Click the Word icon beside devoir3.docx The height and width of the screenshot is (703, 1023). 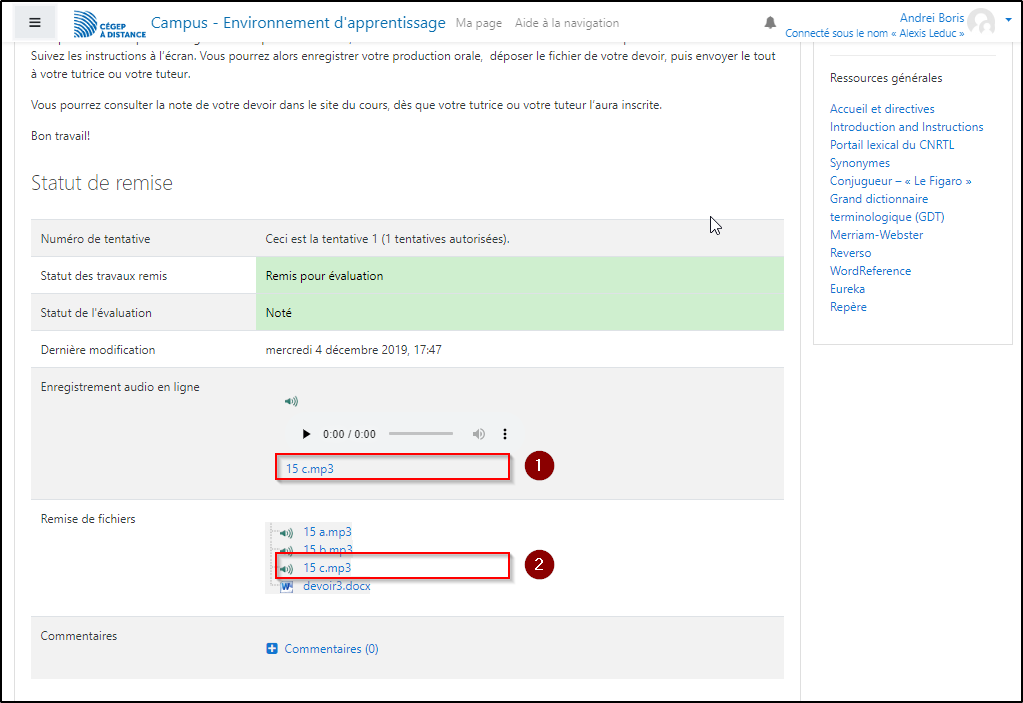(286, 586)
